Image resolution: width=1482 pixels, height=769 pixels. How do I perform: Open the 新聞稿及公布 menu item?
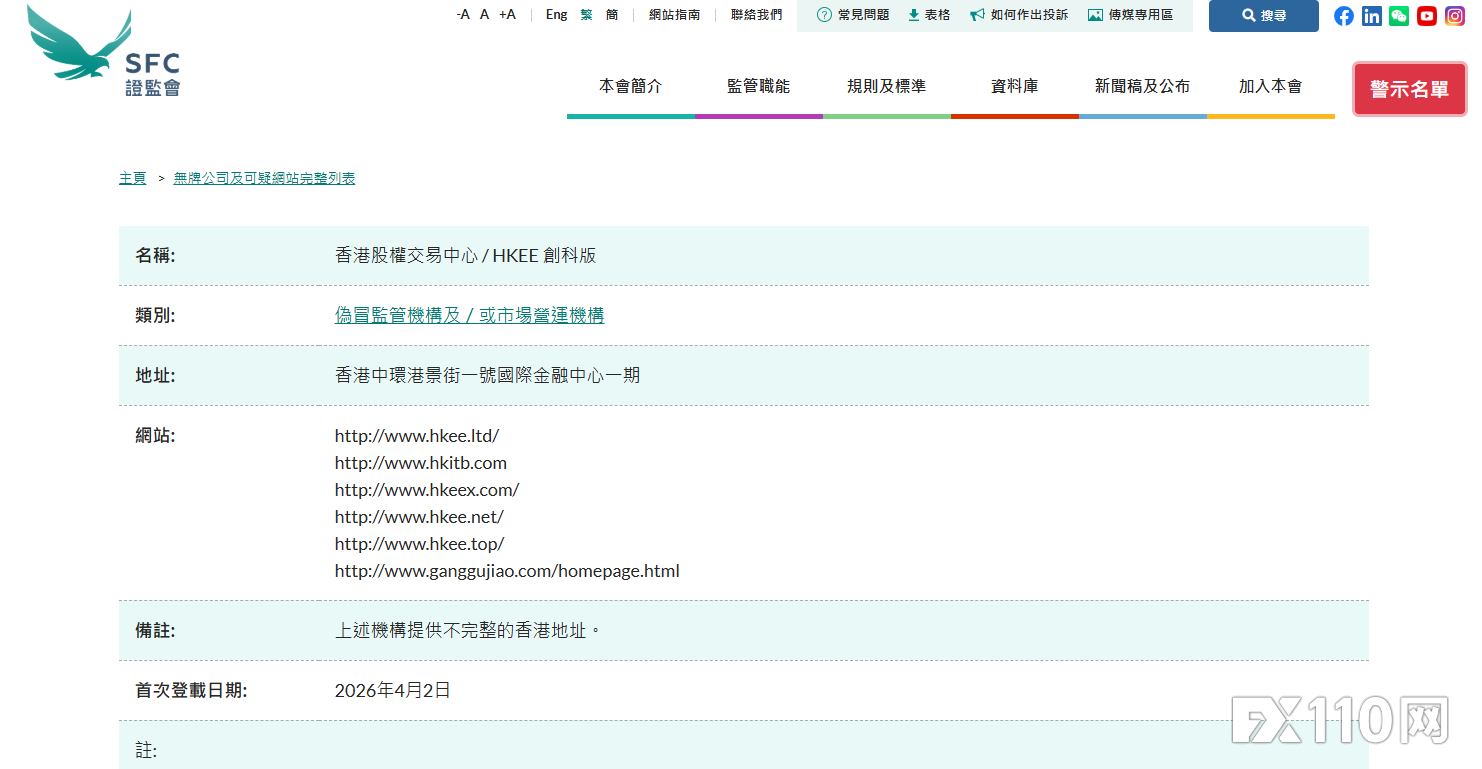1142,87
